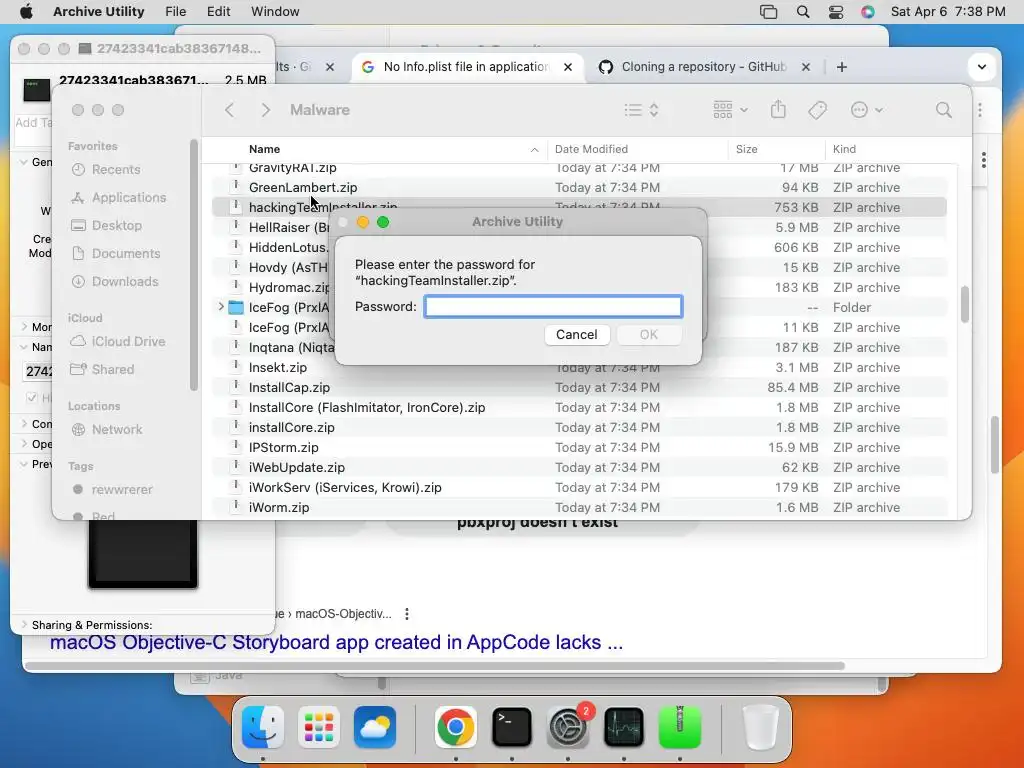Open Terminal from the Dock
1024x768 pixels.
tap(511, 726)
